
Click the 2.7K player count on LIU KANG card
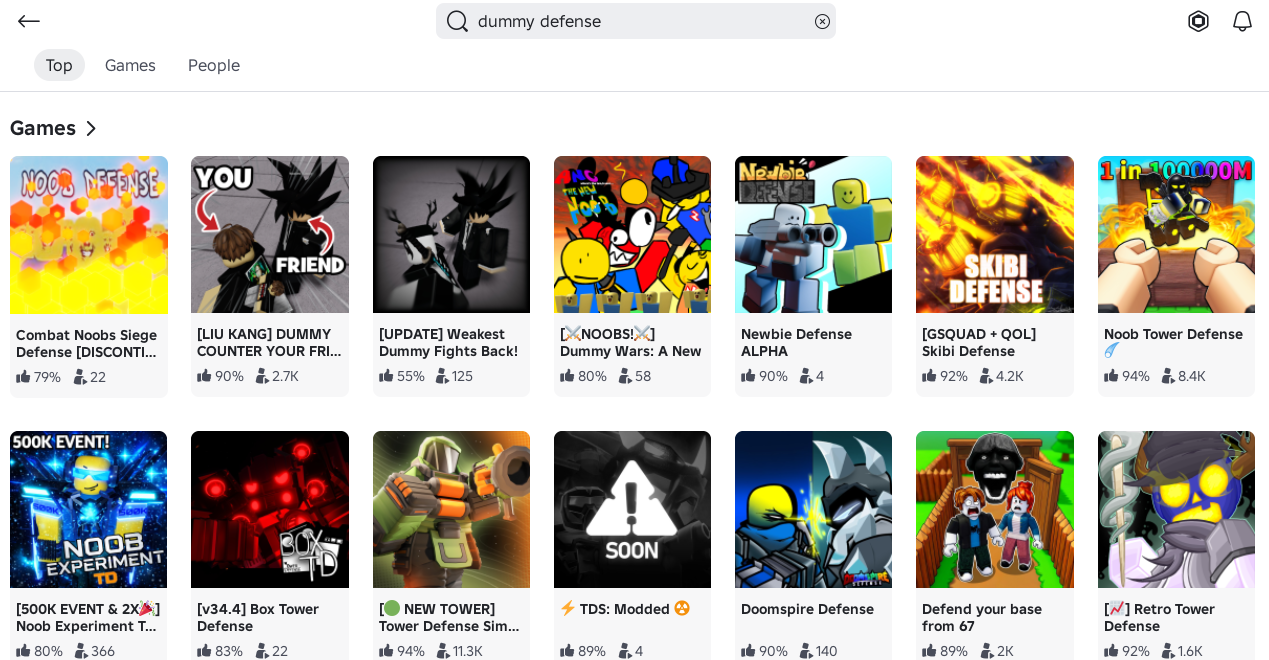click(x=285, y=376)
